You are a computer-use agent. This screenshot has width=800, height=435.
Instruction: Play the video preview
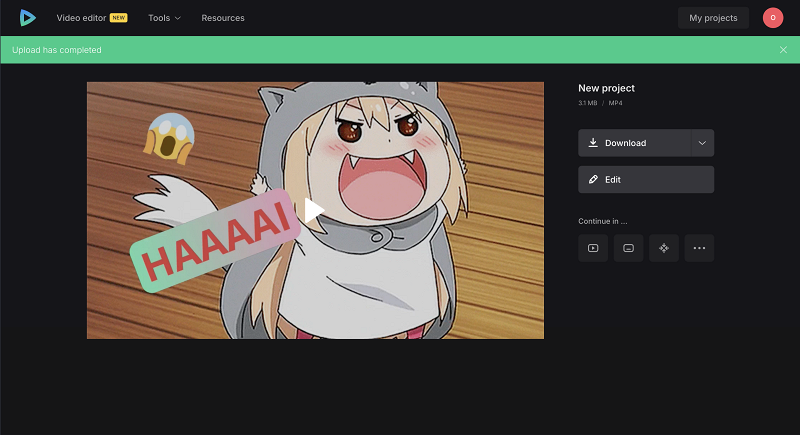tap(314, 210)
